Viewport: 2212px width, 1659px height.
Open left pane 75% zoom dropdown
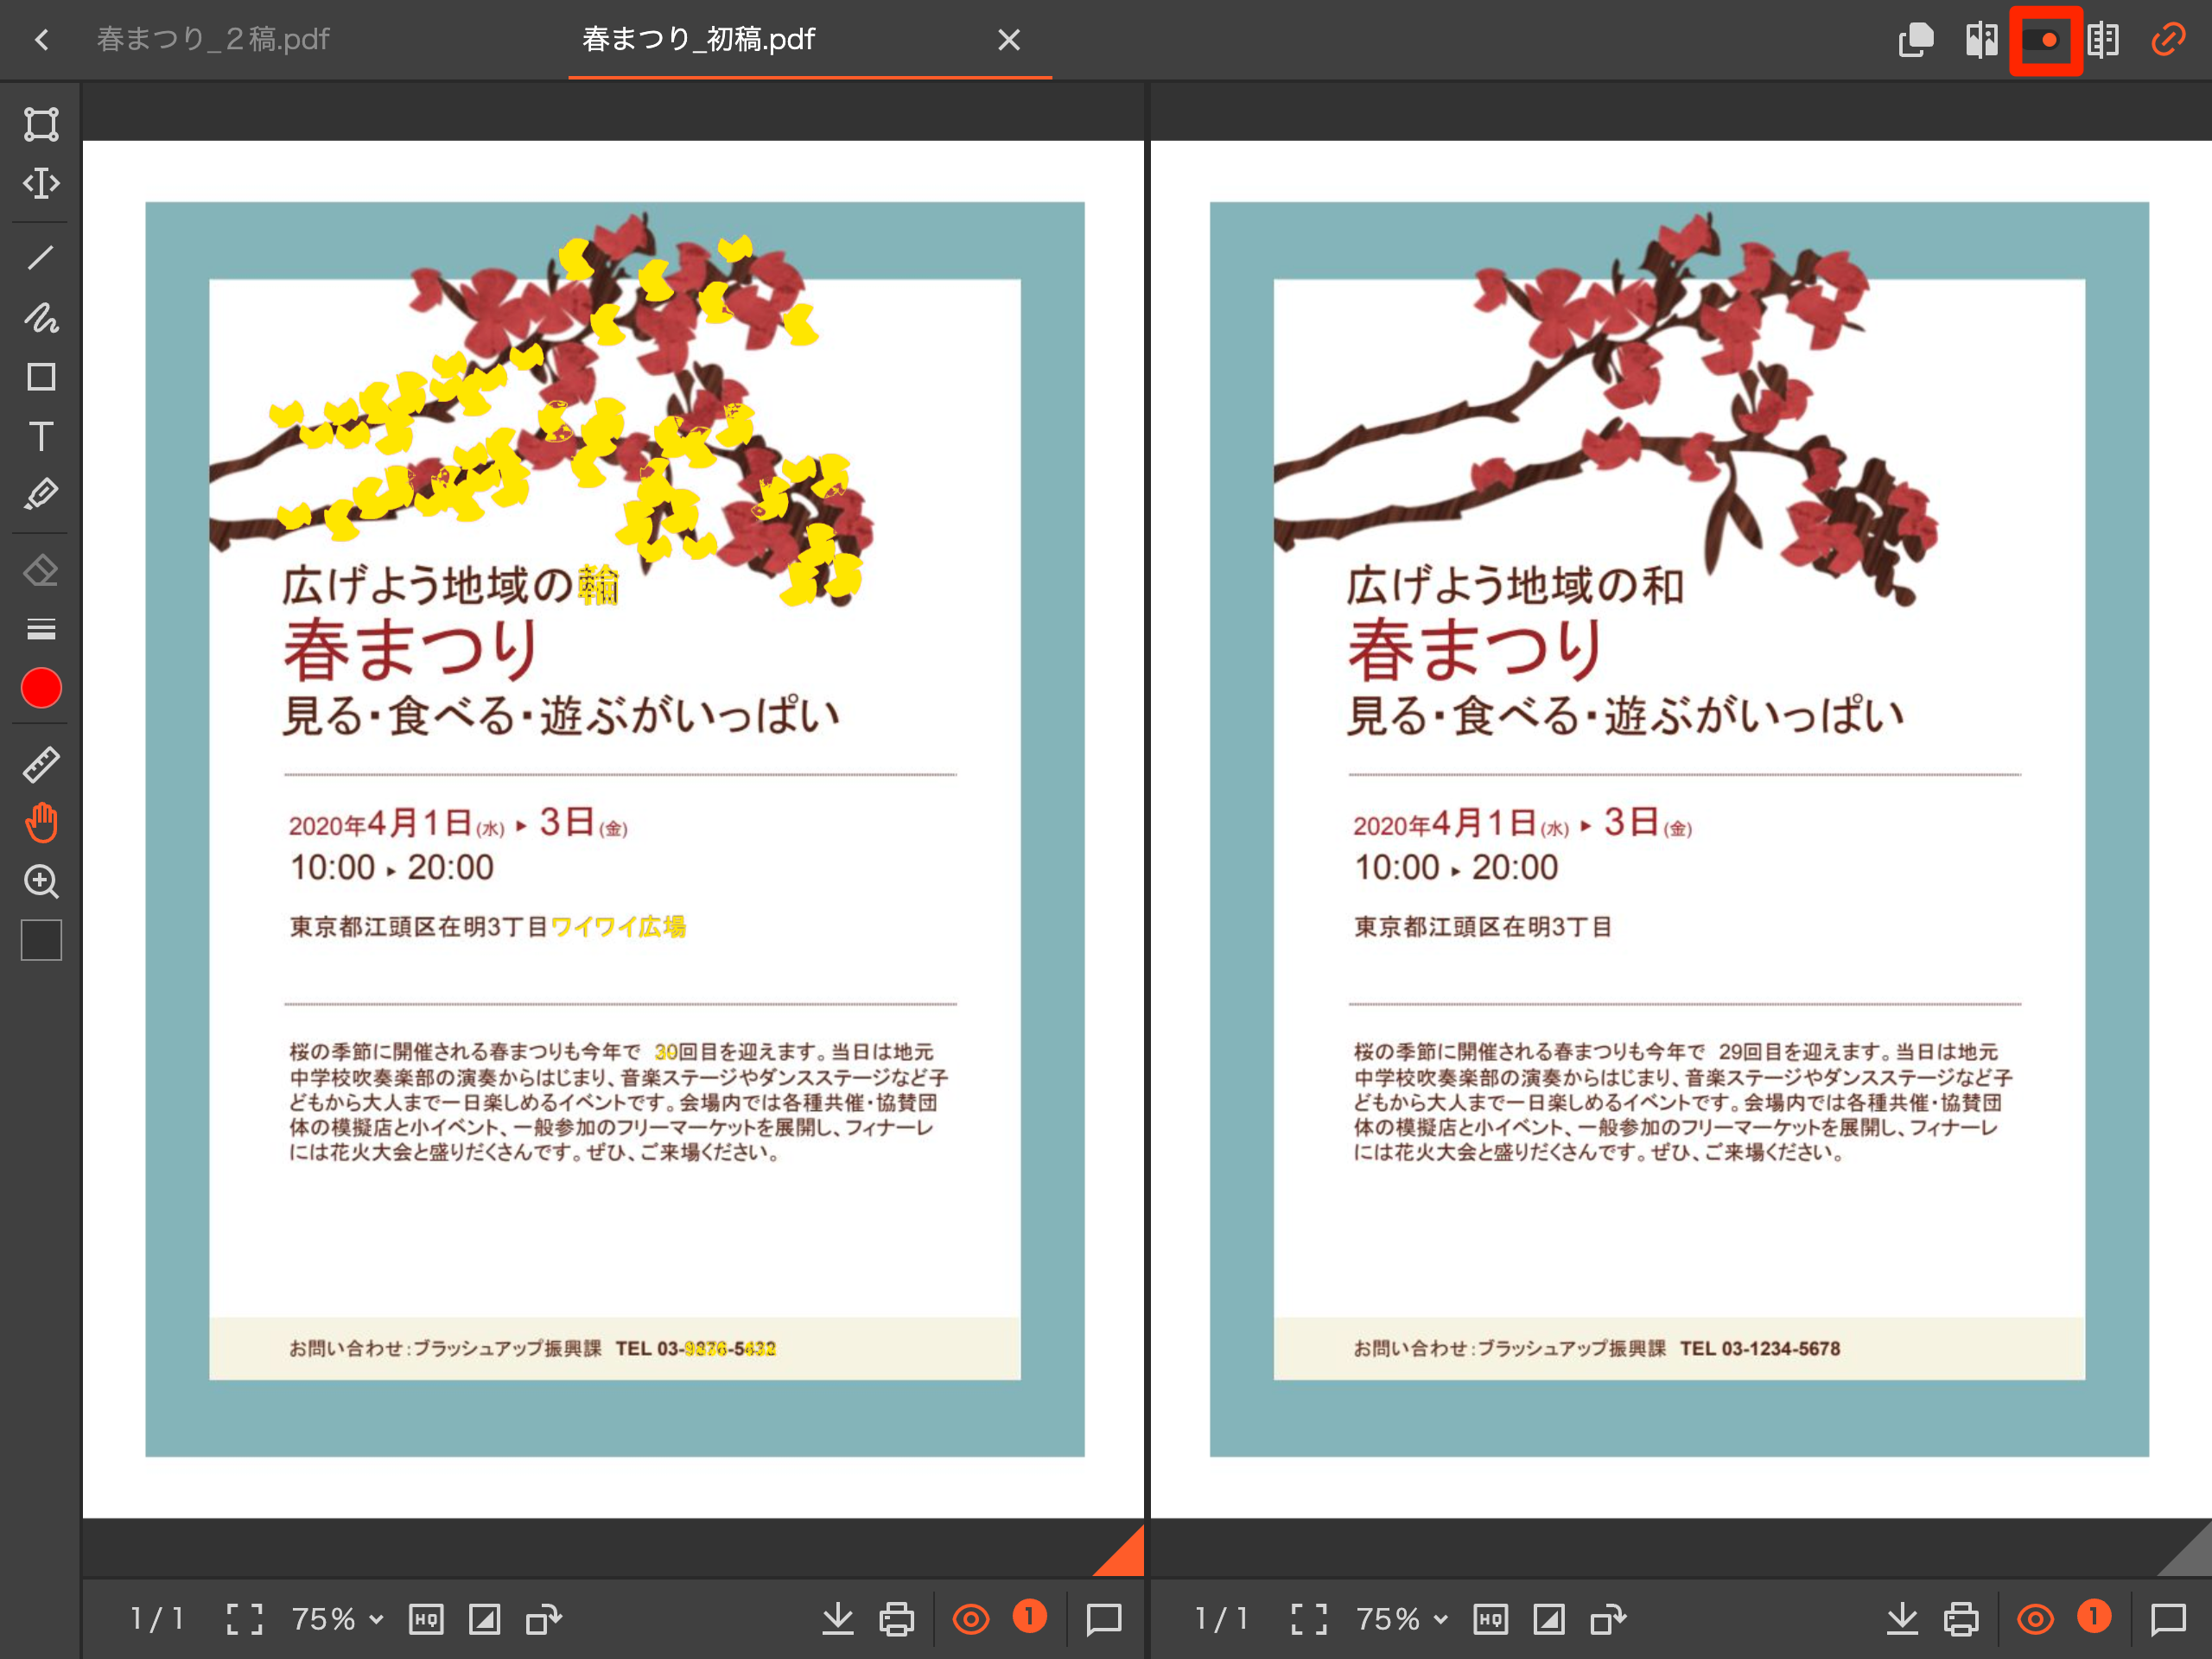[x=337, y=1619]
